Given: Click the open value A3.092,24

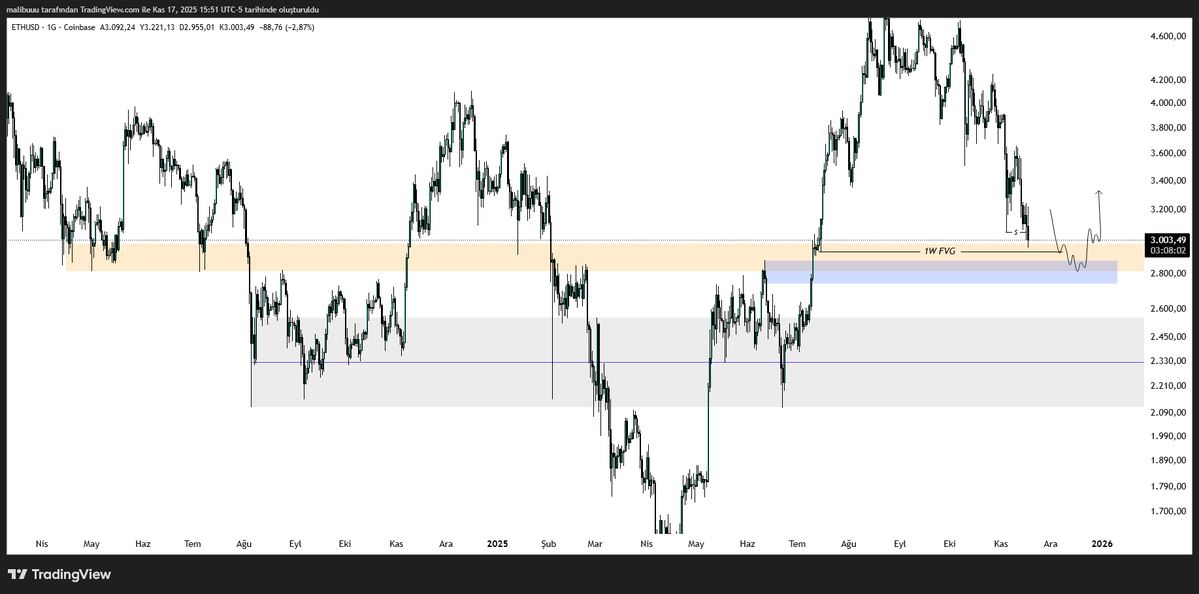Looking at the screenshot, I should (x=118, y=27).
